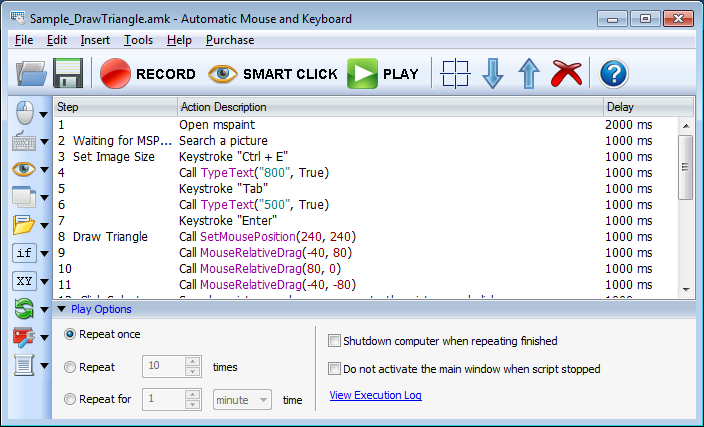The width and height of the screenshot is (704, 427).
Task: Click the SMART CLICK eye button
Action: pyautogui.click(x=272, y=74)
